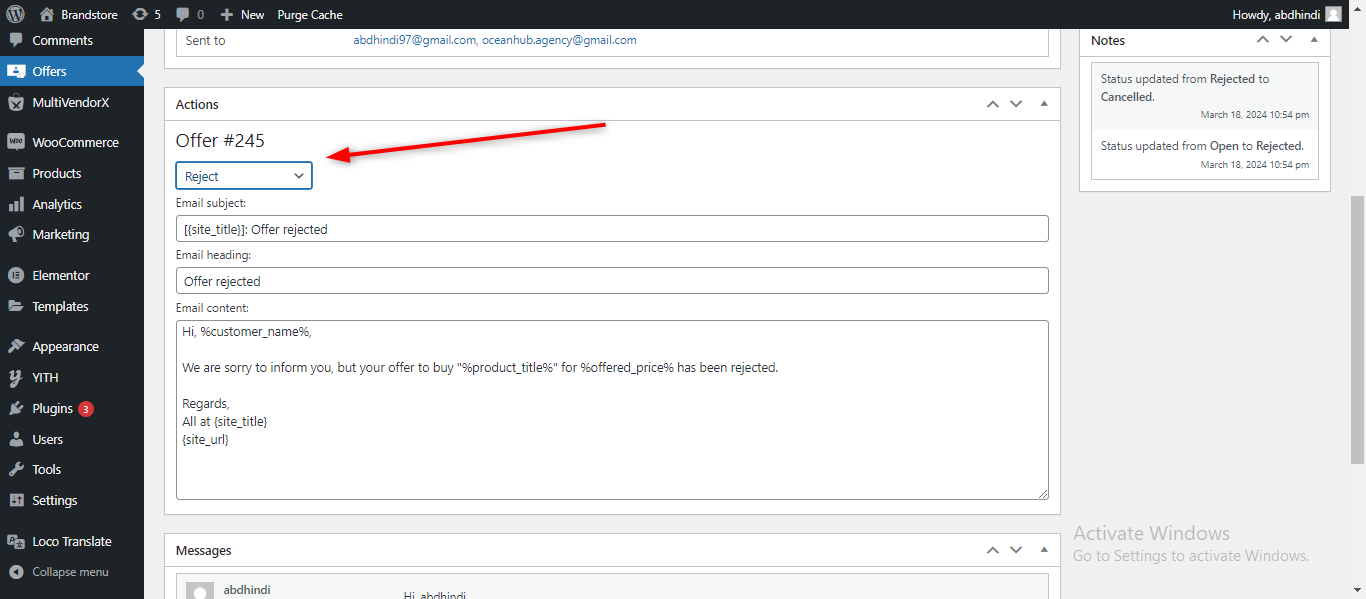Click the Messages panel title

click(x=204, y=550)
